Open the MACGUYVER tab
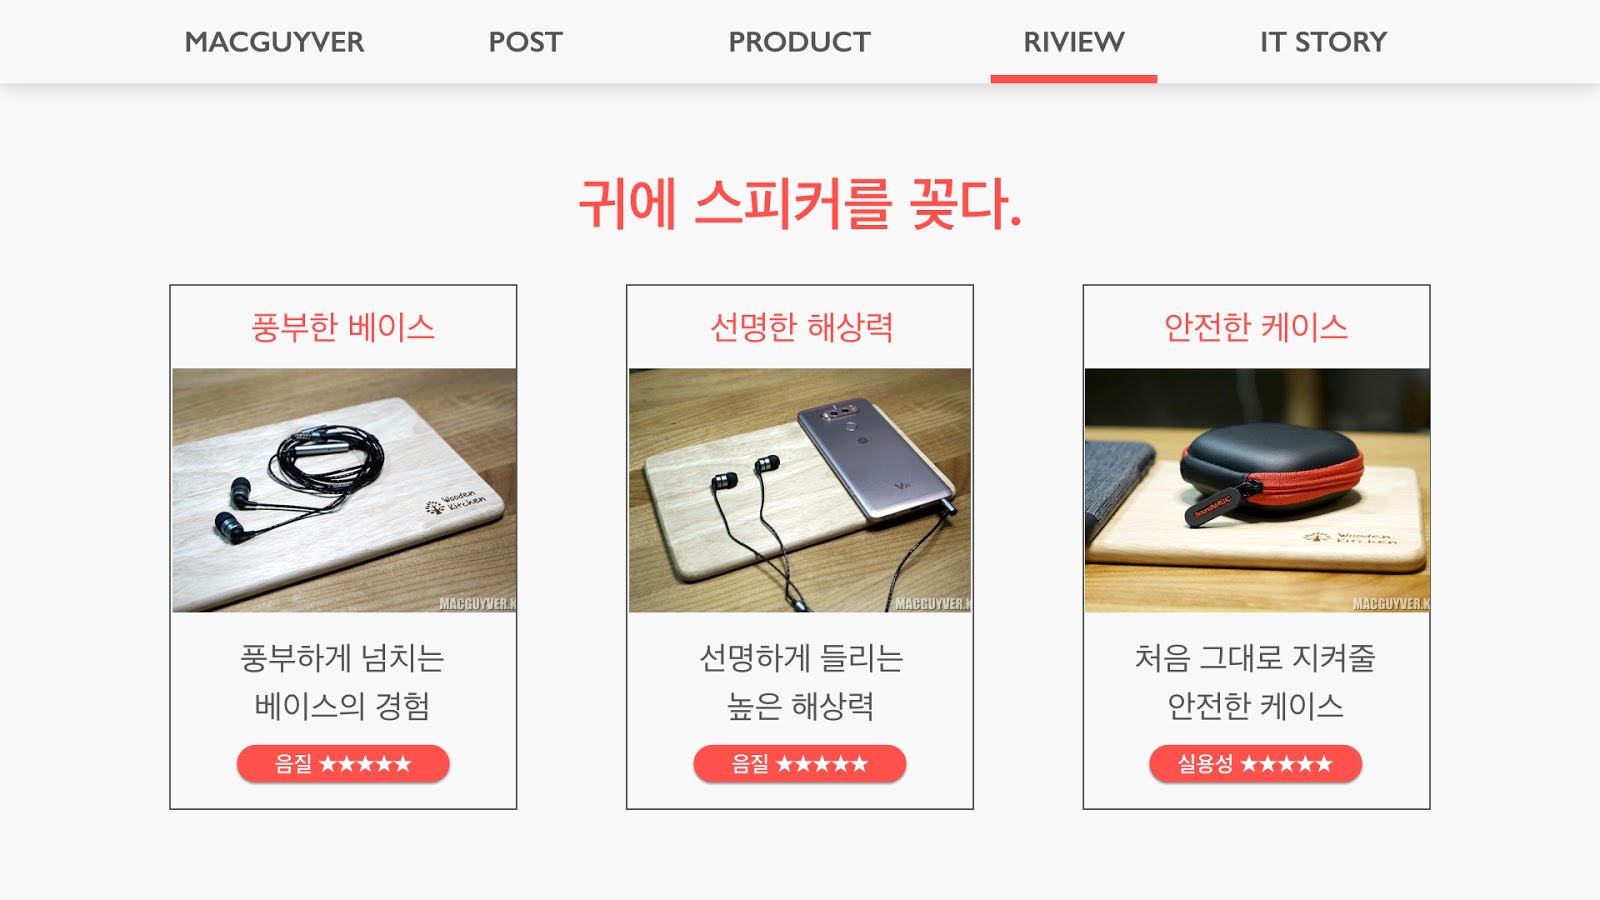 (274, 42)
